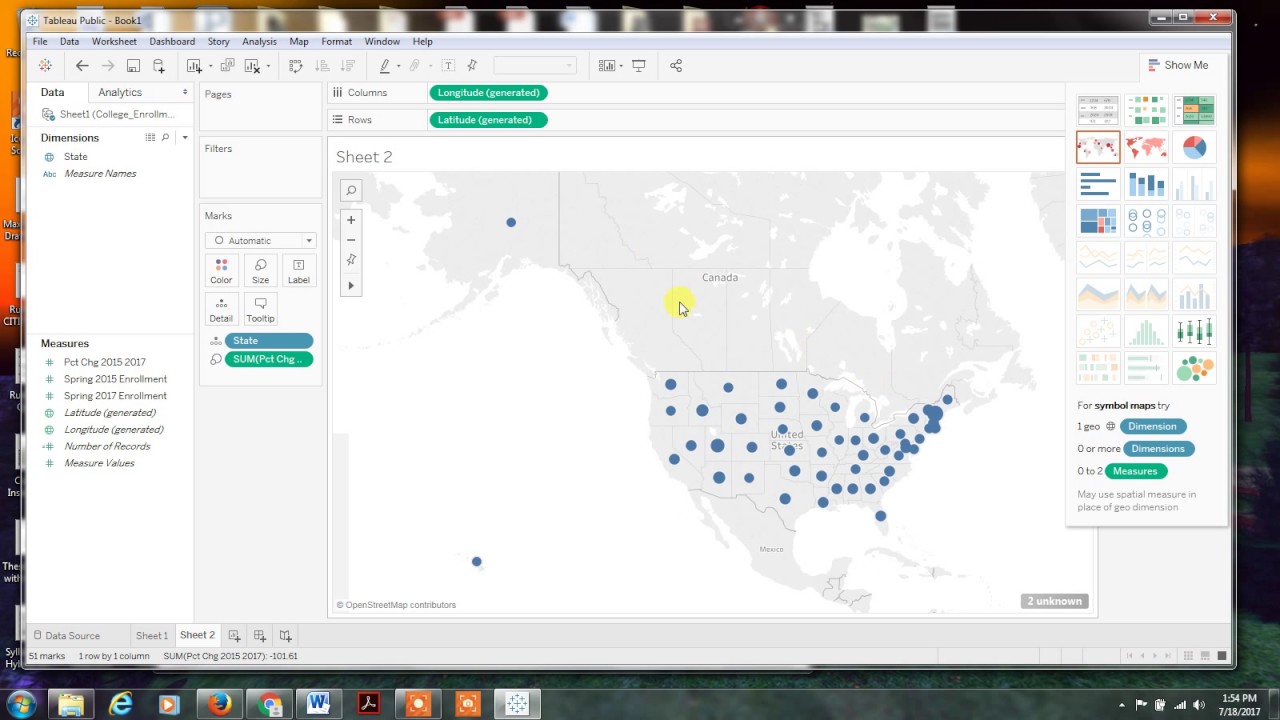
Task: Click the SUM(Pct Chg pill on Marks
Action: 269,359
